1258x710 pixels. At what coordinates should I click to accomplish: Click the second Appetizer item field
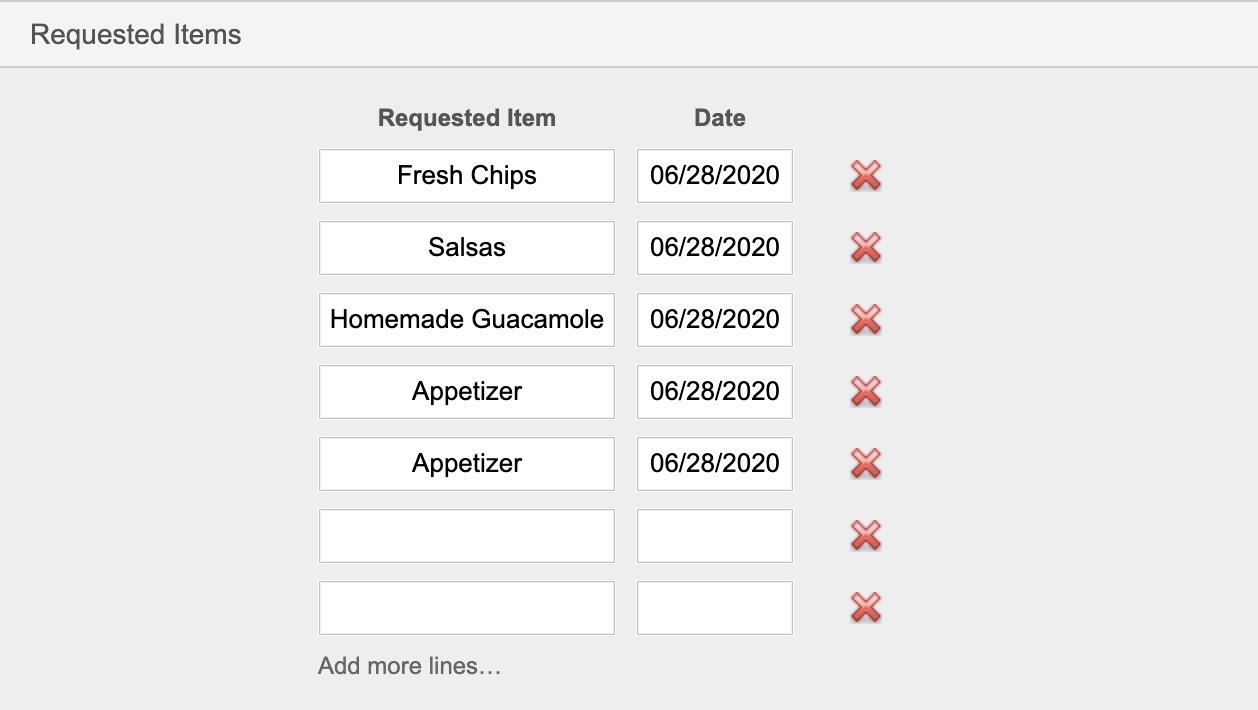(x=467, y=464)
